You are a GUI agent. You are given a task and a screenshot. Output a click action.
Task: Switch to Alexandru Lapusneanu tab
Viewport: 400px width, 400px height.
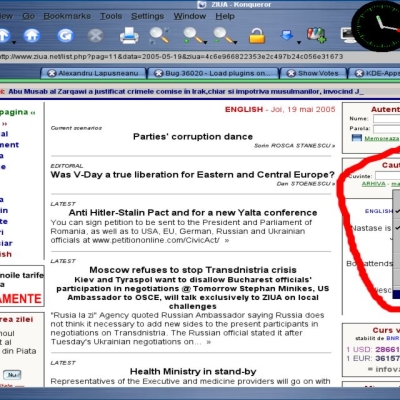pos(94,73)
